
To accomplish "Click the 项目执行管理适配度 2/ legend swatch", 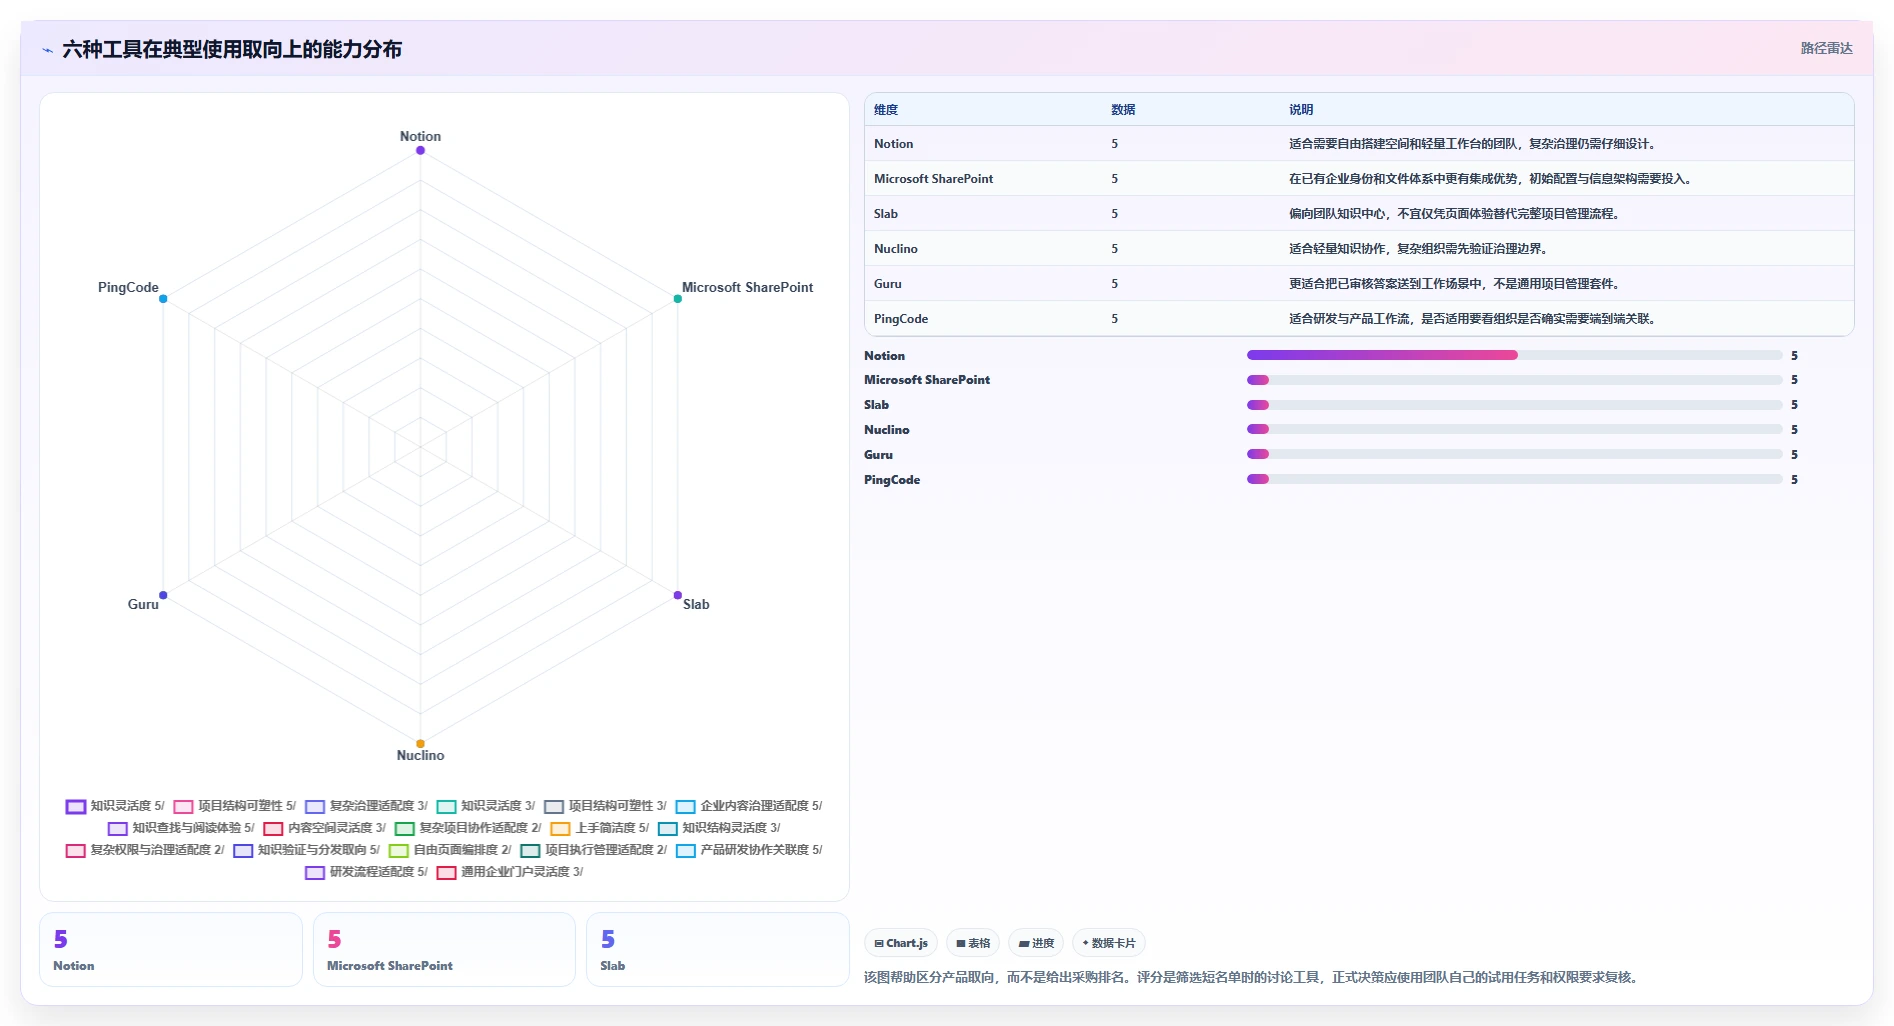I will click(x=530, y=850).
